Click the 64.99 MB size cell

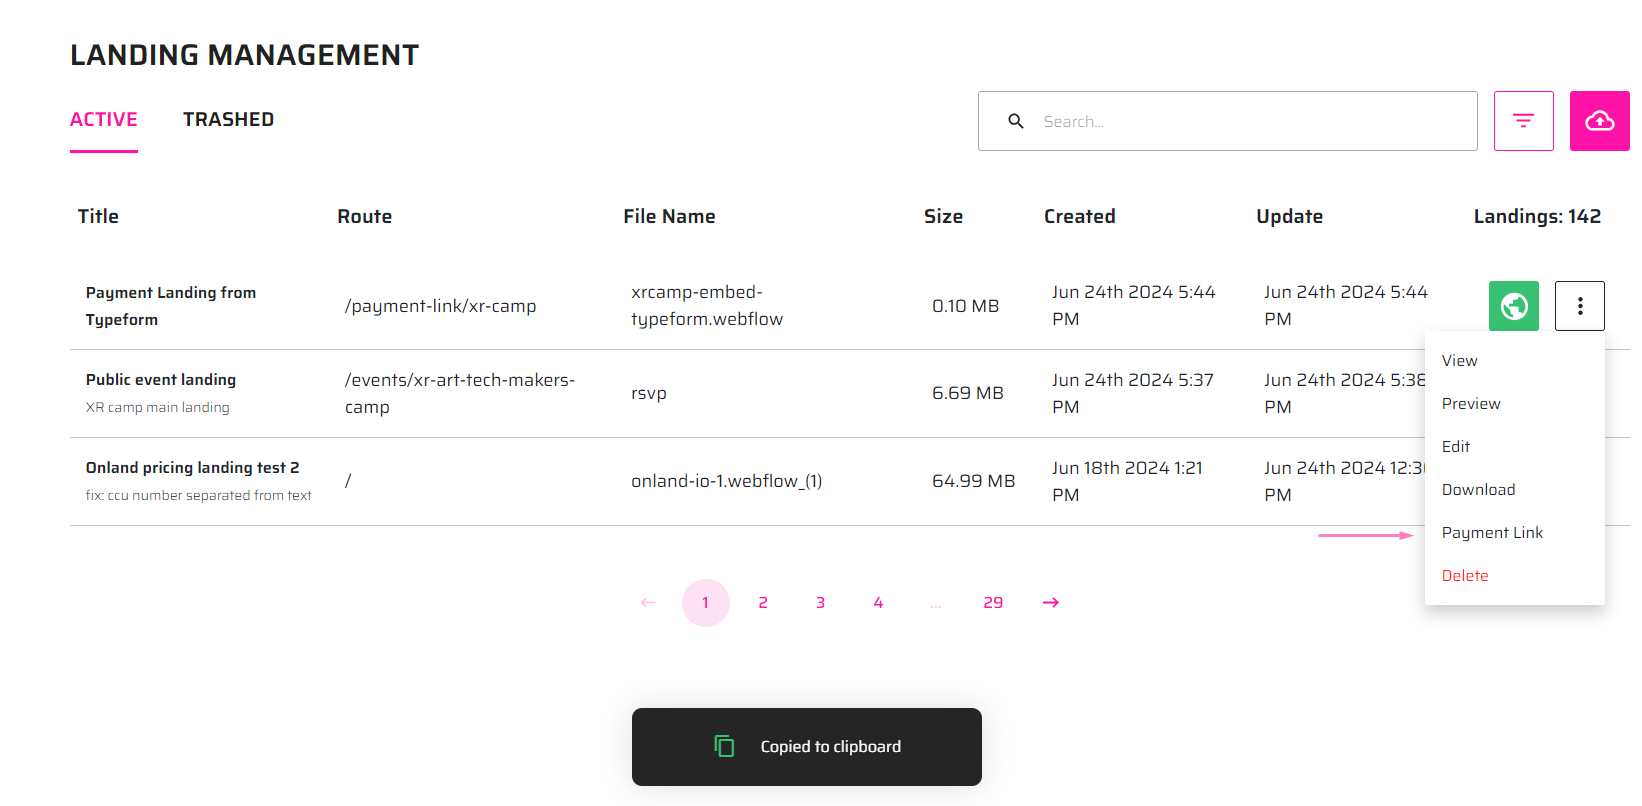coord(974,481)
